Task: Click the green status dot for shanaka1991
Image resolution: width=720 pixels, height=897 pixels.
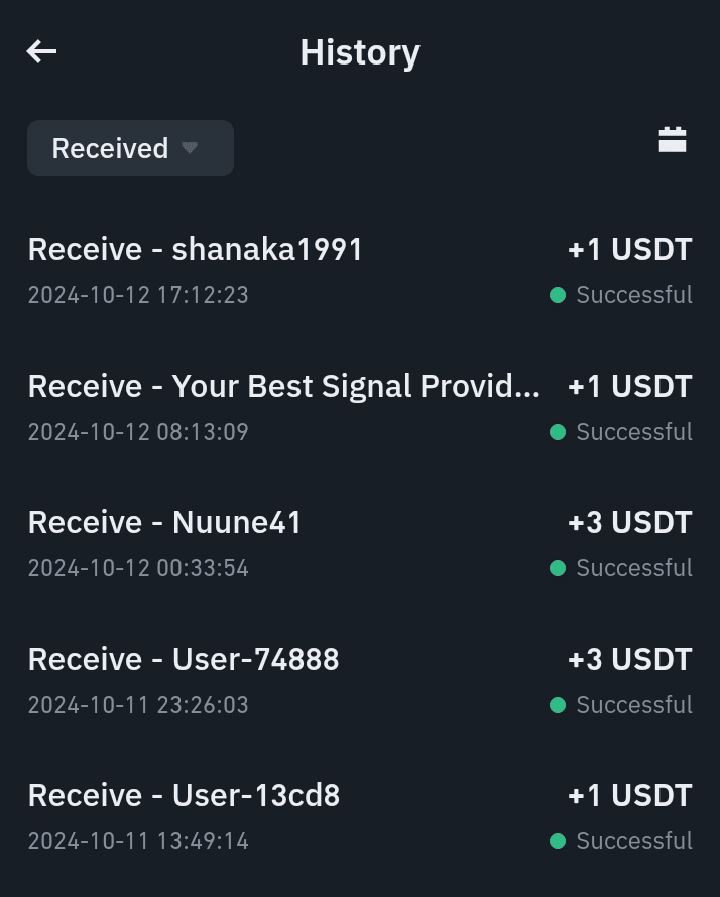Action: [558, 295]
